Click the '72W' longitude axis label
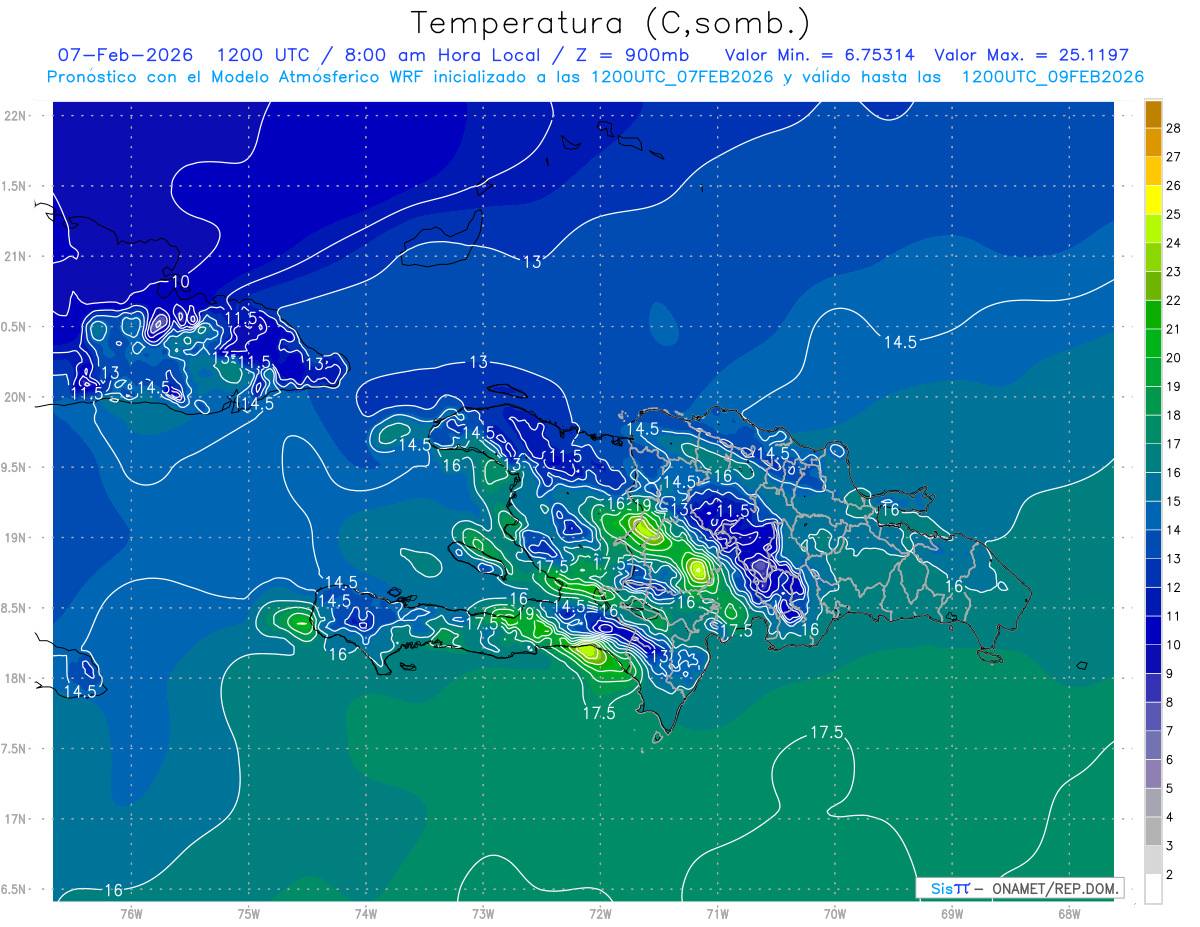Viewport: 1200px width, 927px height. click(600, 914)
